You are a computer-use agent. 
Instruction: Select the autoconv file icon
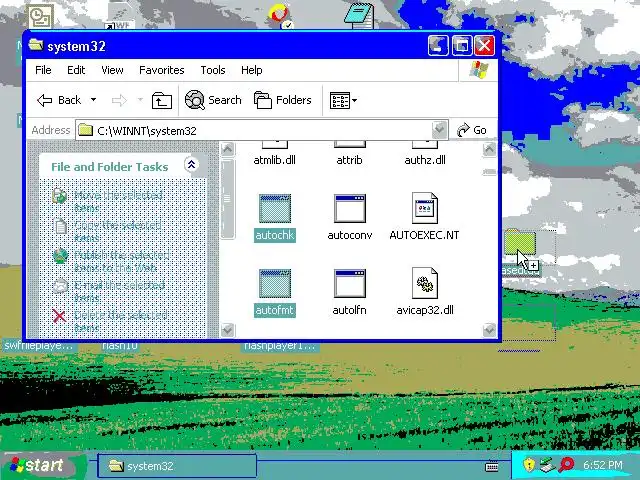350,209
